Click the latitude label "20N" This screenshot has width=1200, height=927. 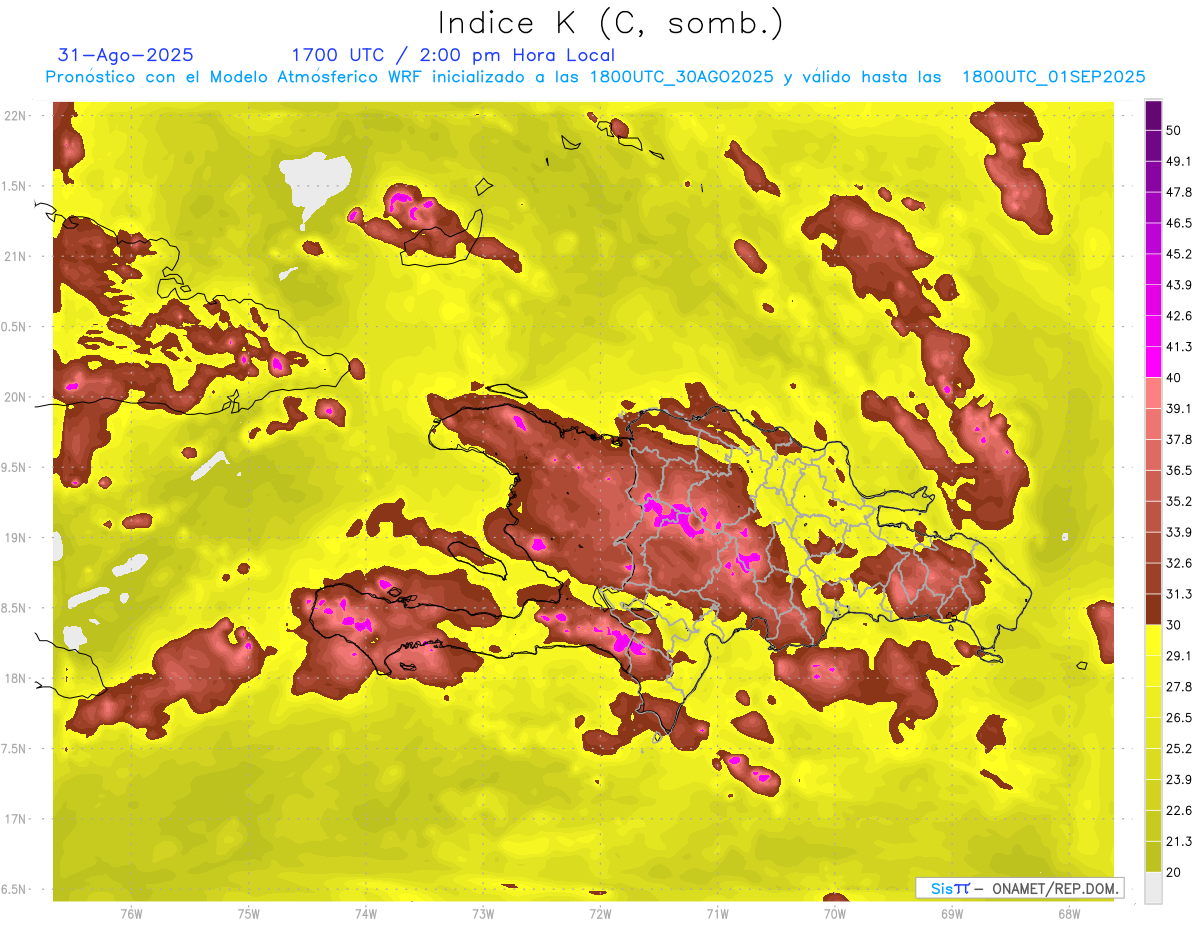(15, 397)
